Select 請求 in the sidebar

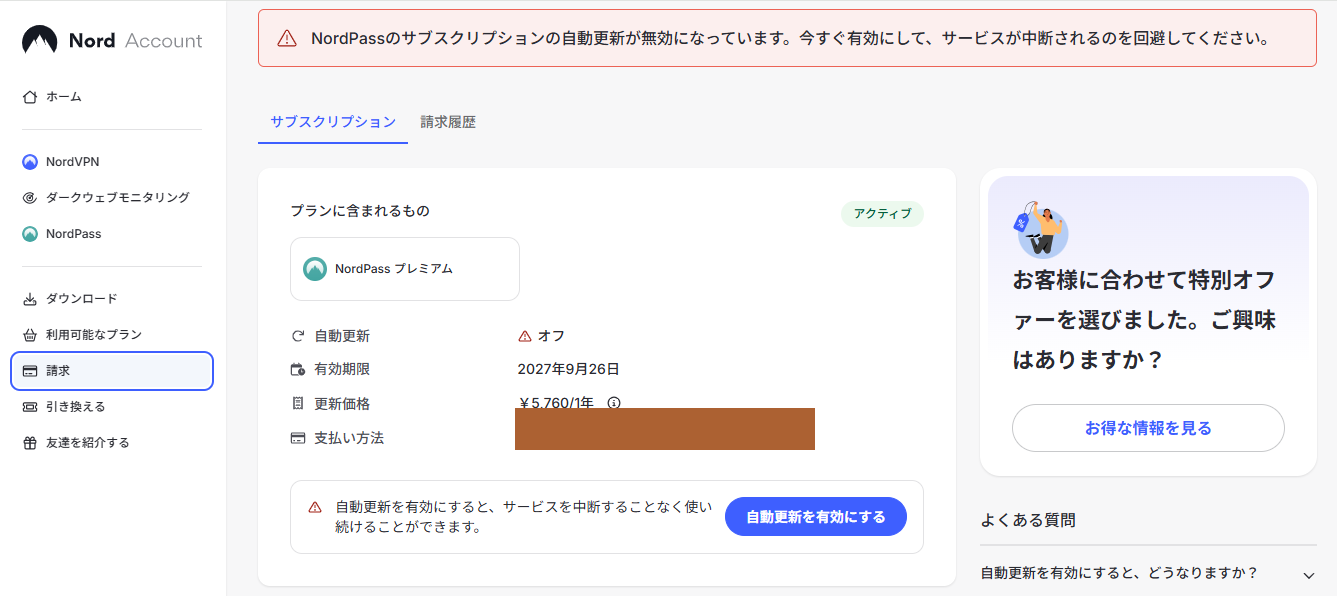point(112,371)
